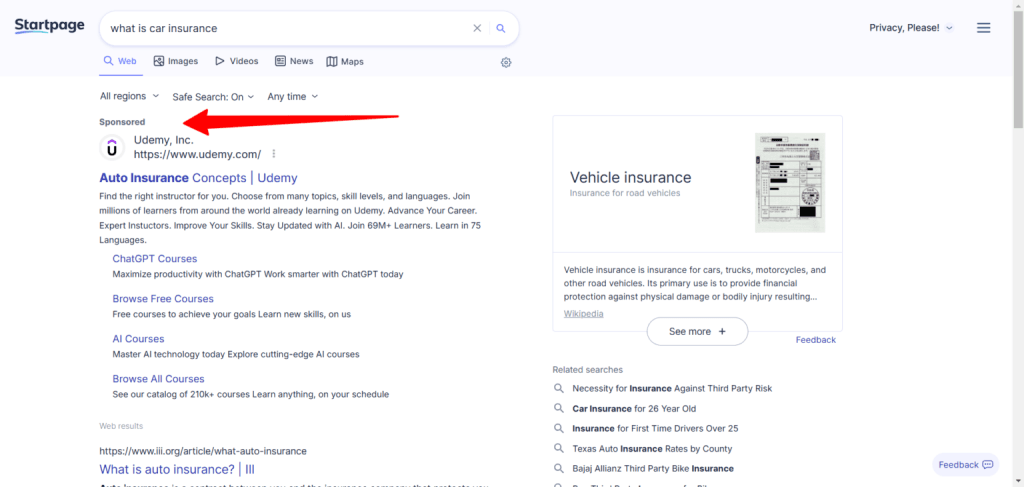
Task: Switch to the Videos tab
Action: pos(236,61)
